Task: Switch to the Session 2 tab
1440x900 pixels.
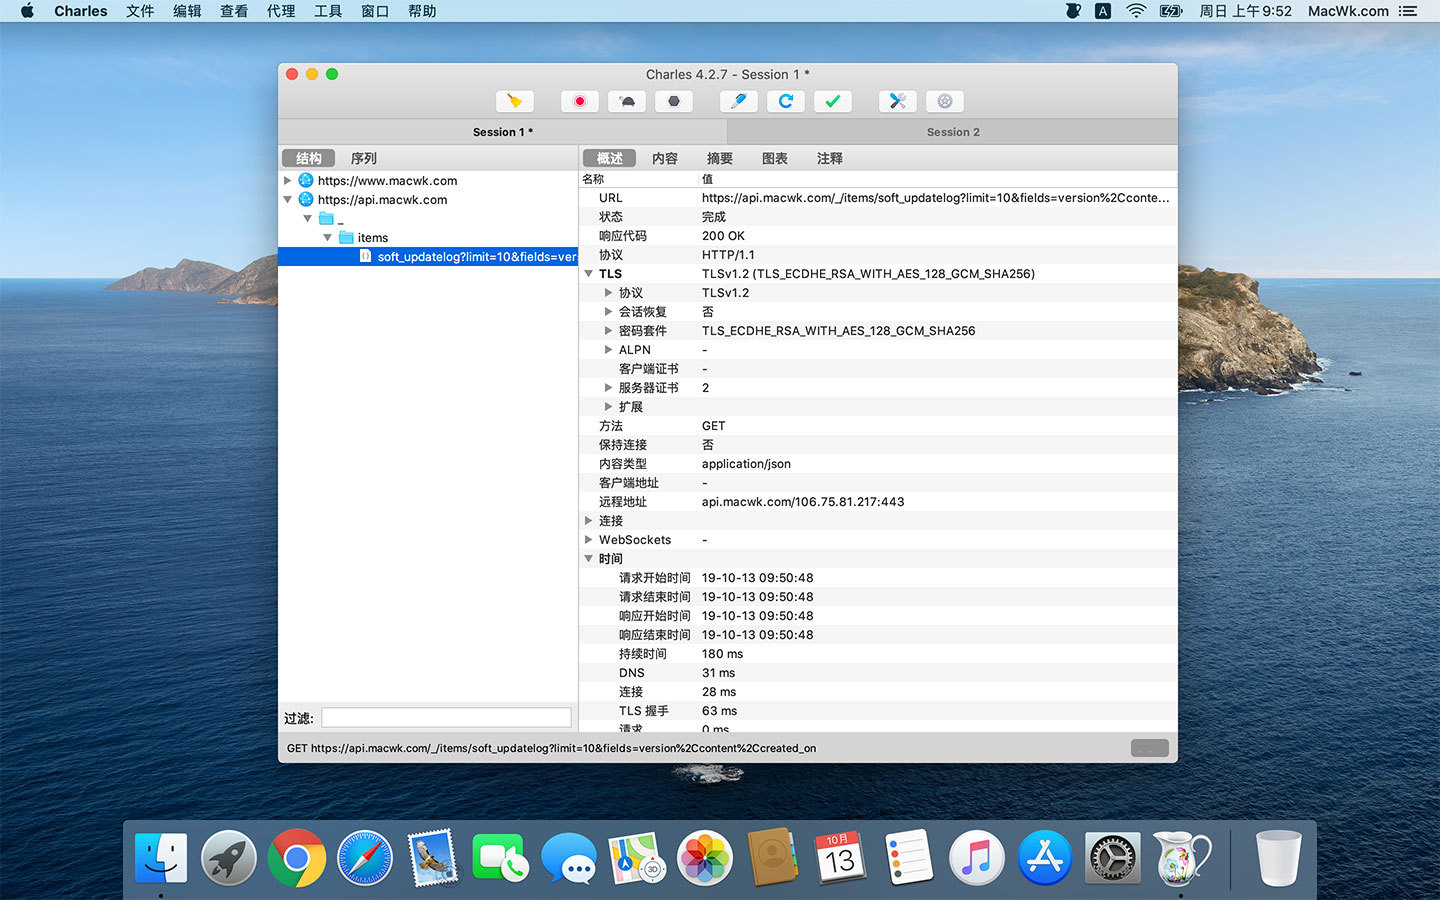Action: (x=952, y=132)
